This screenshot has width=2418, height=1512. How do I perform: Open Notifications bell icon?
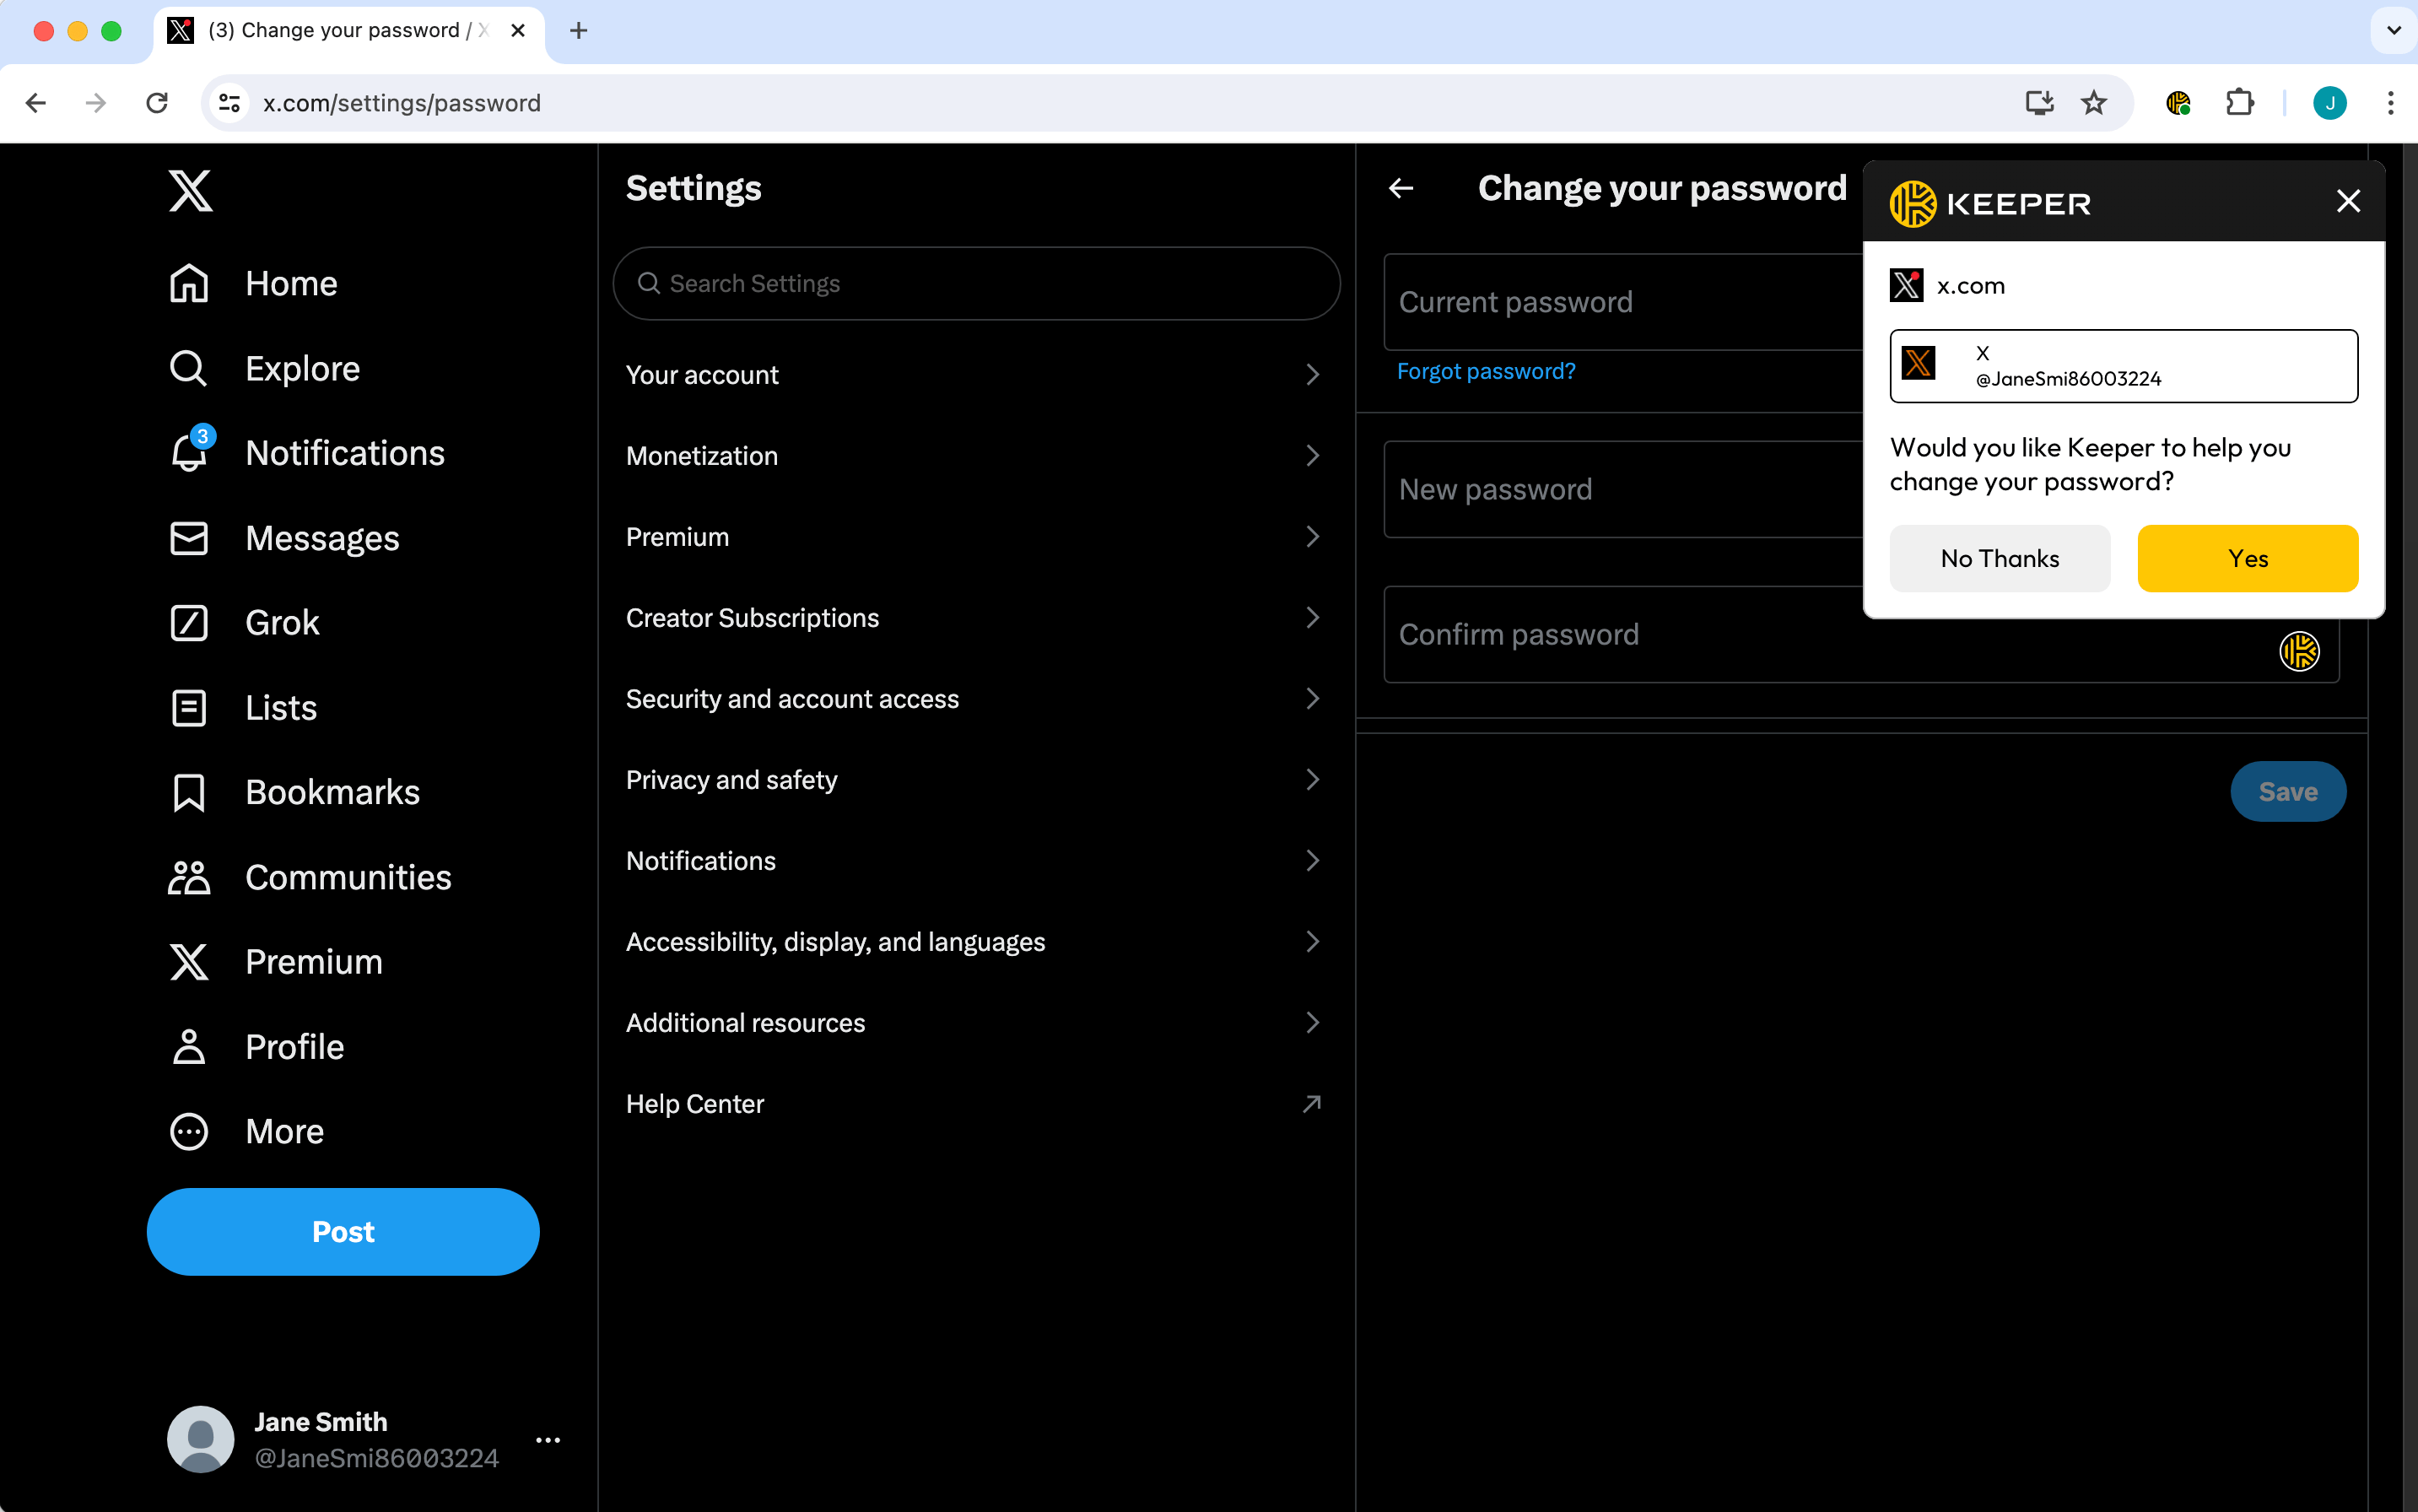(x=189, y=453)
